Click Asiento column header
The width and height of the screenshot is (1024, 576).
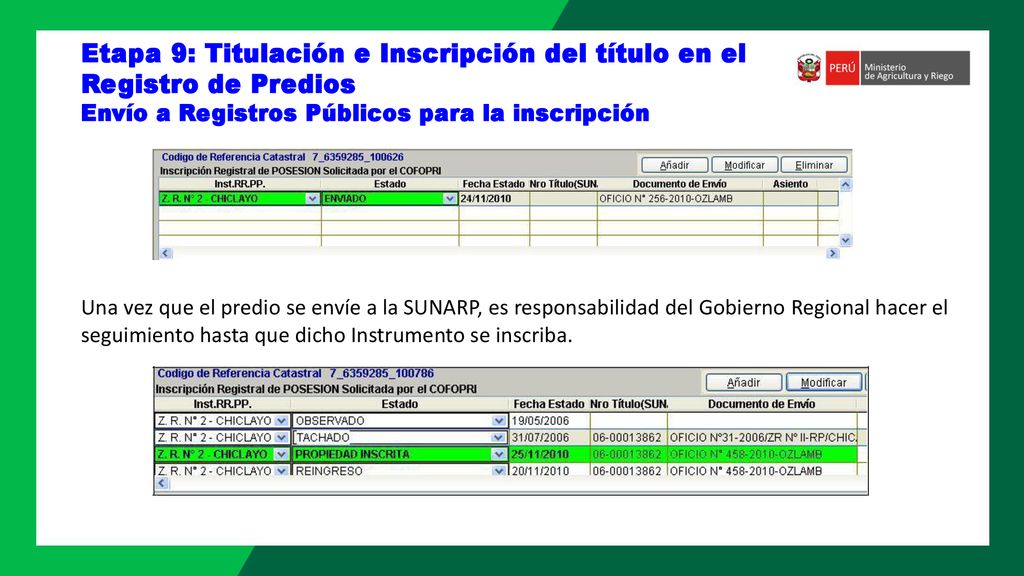[790, 184]
